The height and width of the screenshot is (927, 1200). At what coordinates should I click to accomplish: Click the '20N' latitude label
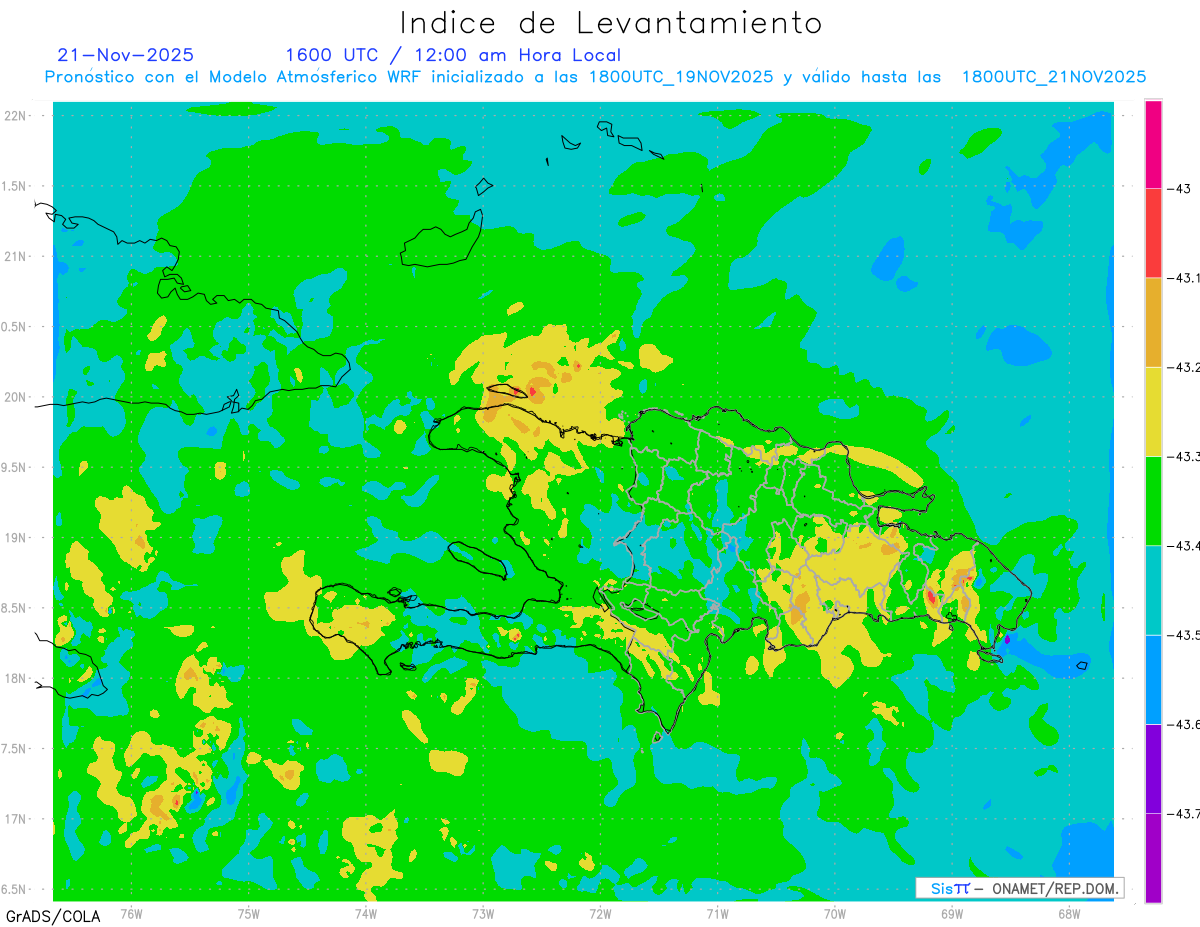click(16, 397)
